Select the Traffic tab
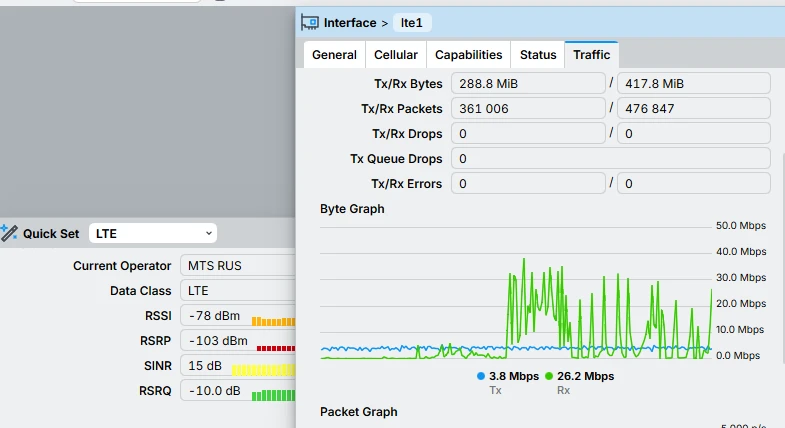 pyautogui.click(x=591, y=55)
